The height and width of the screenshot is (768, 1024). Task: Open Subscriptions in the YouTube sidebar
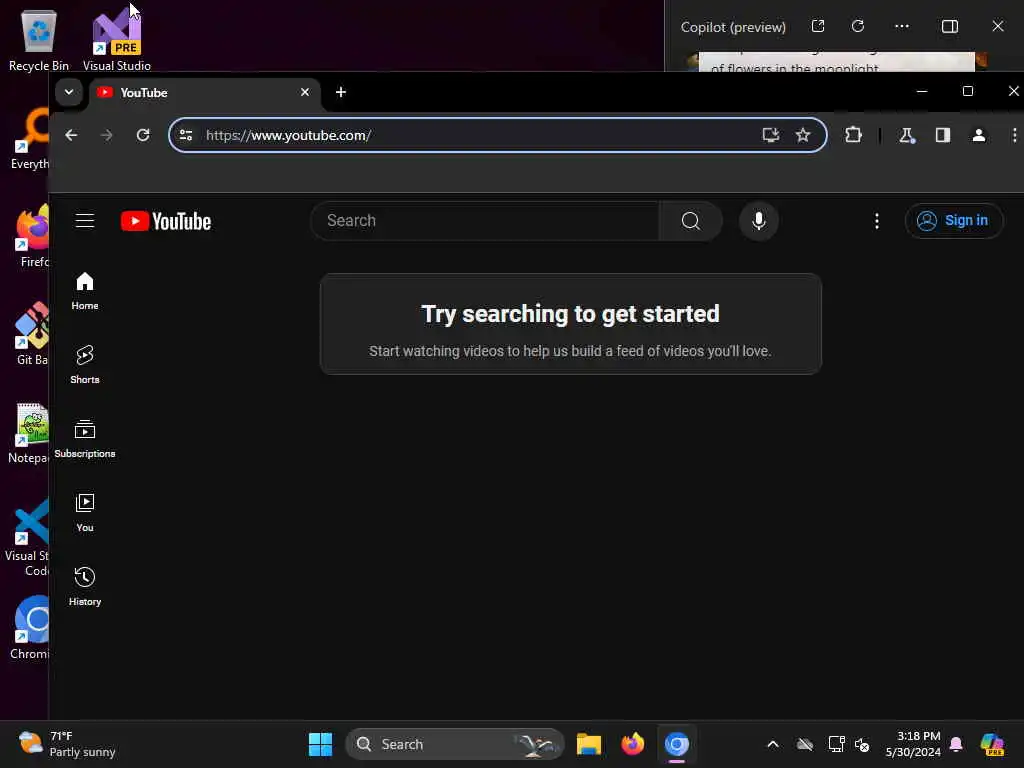pos(85,439)
